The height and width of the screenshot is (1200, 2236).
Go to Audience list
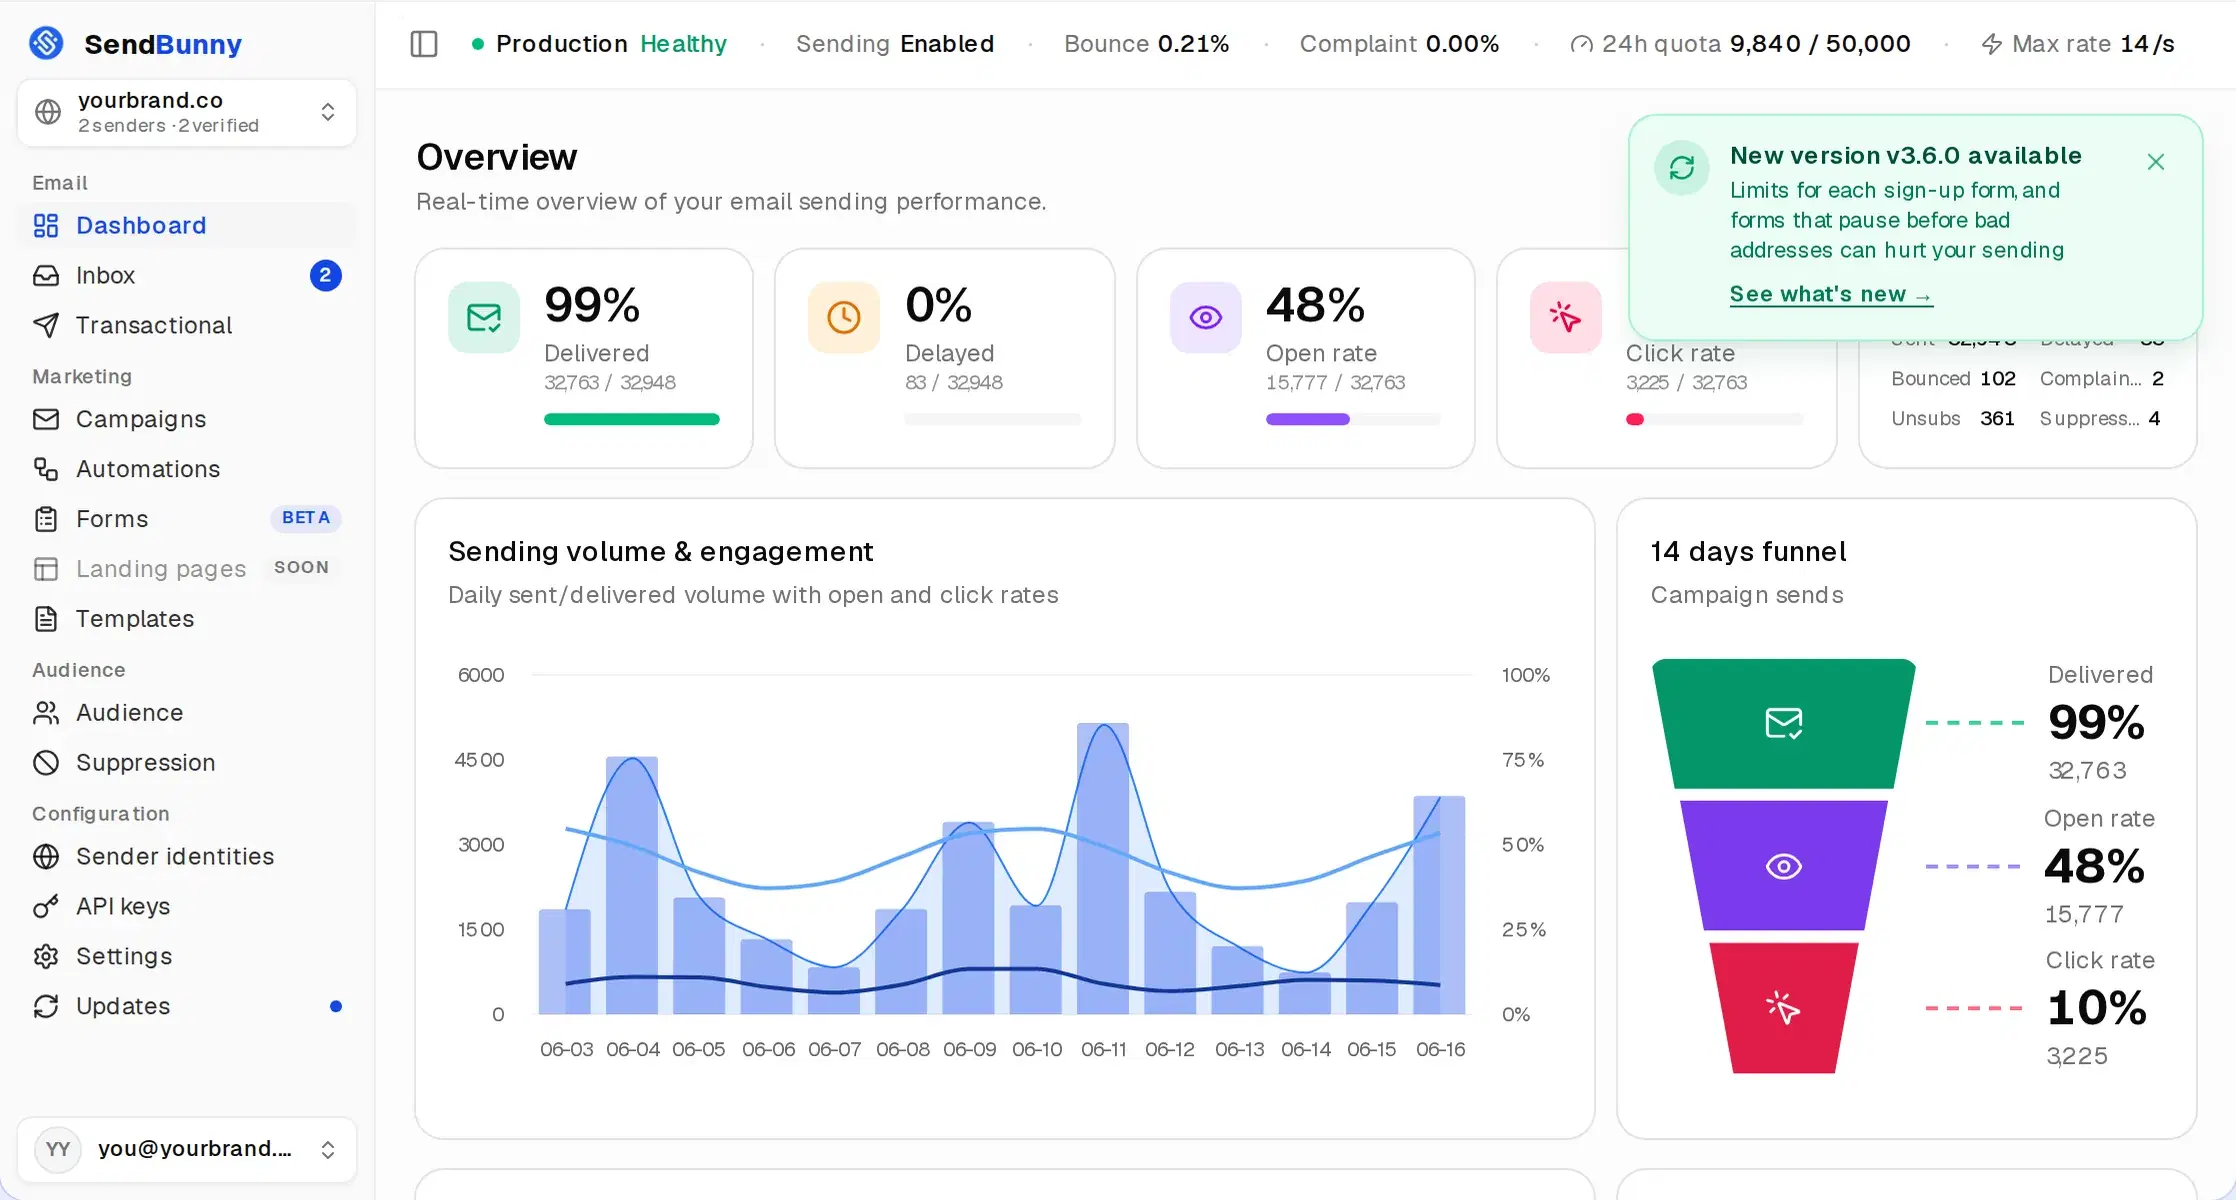(187, 713)
